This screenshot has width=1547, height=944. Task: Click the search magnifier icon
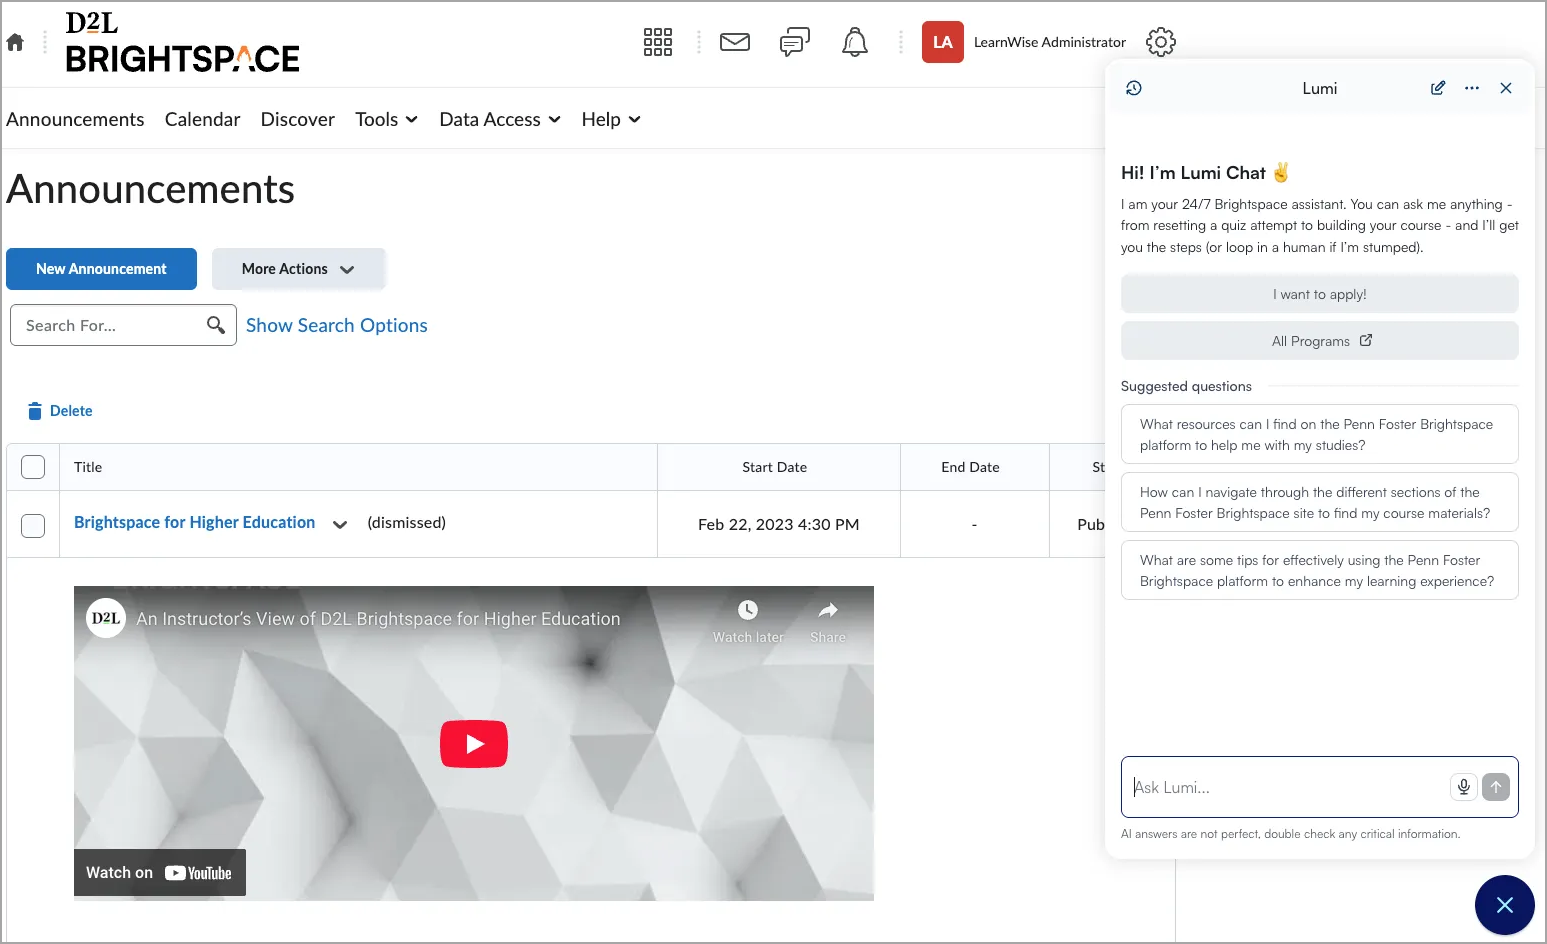tap(216, 325)
